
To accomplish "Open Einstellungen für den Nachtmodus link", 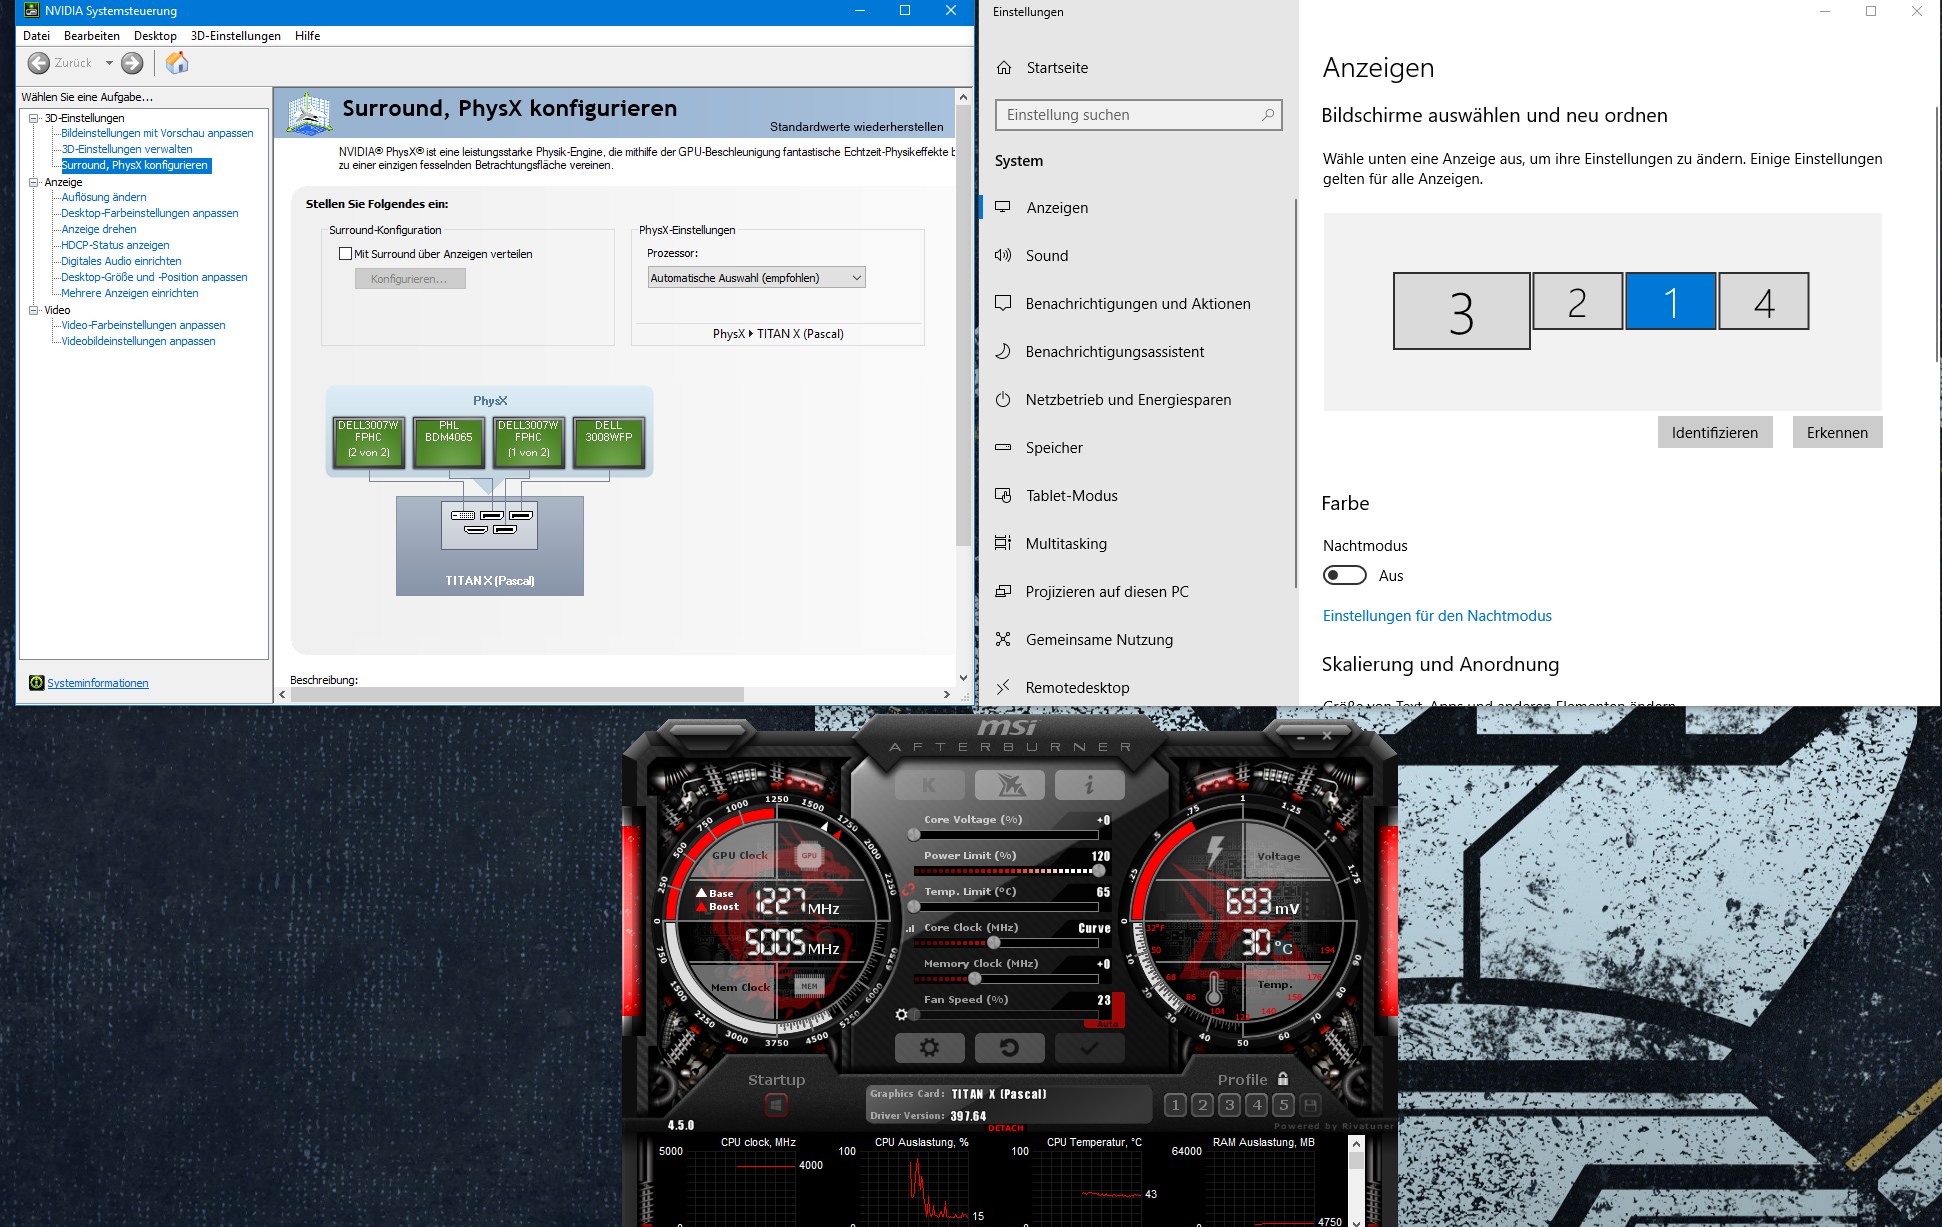I will point(1437,615).
